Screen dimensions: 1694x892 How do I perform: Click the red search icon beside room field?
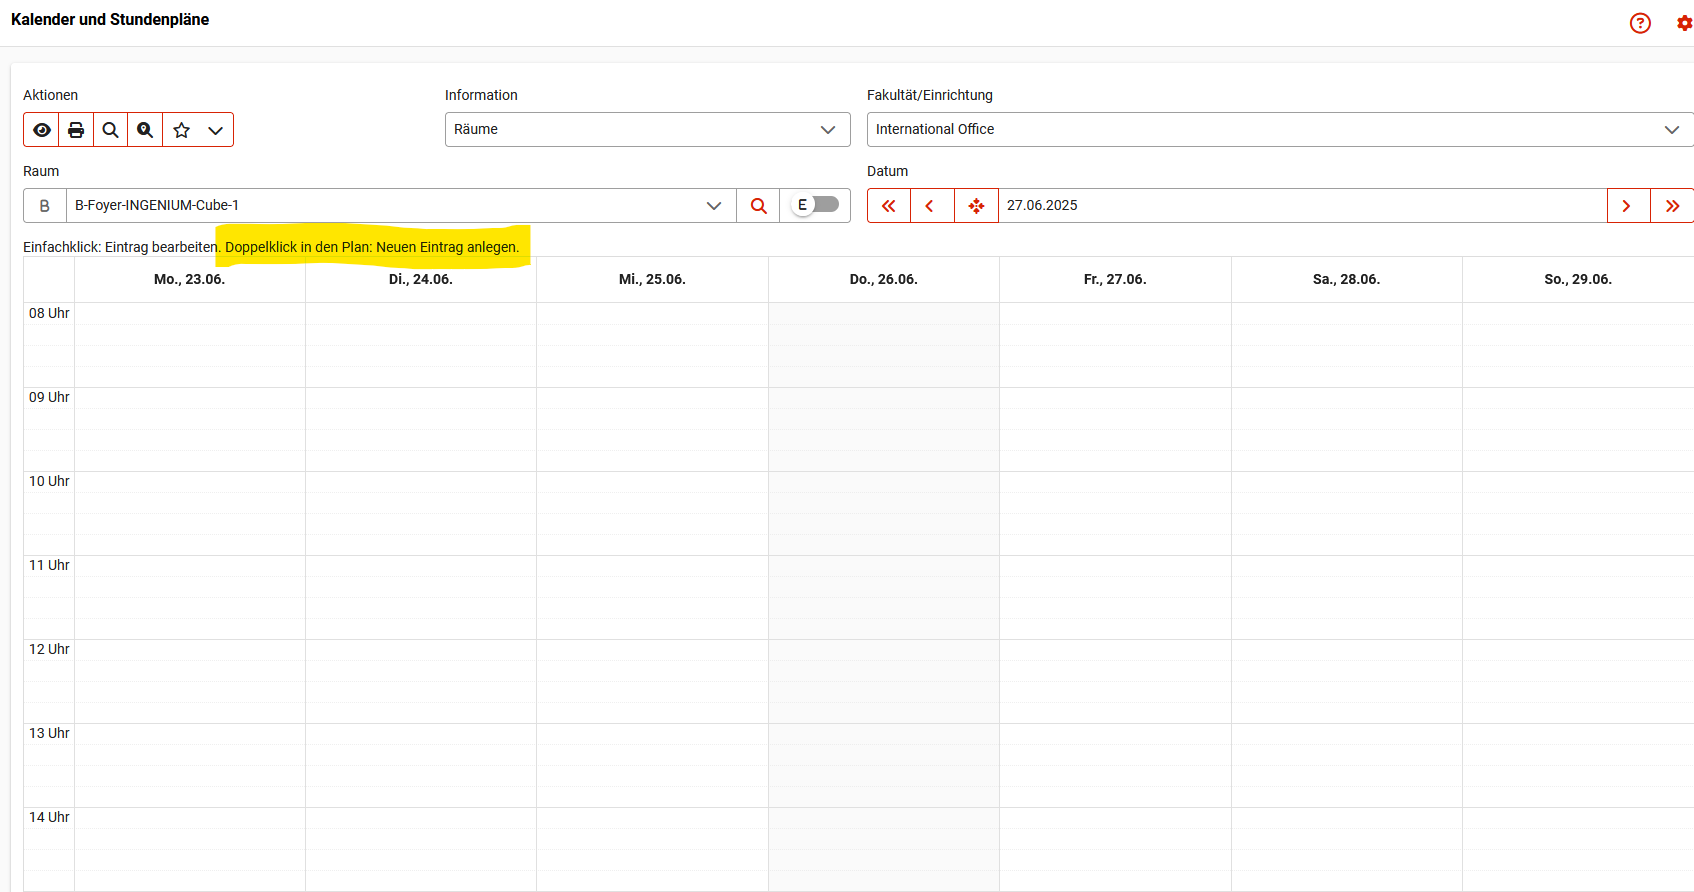coord(759,206)
